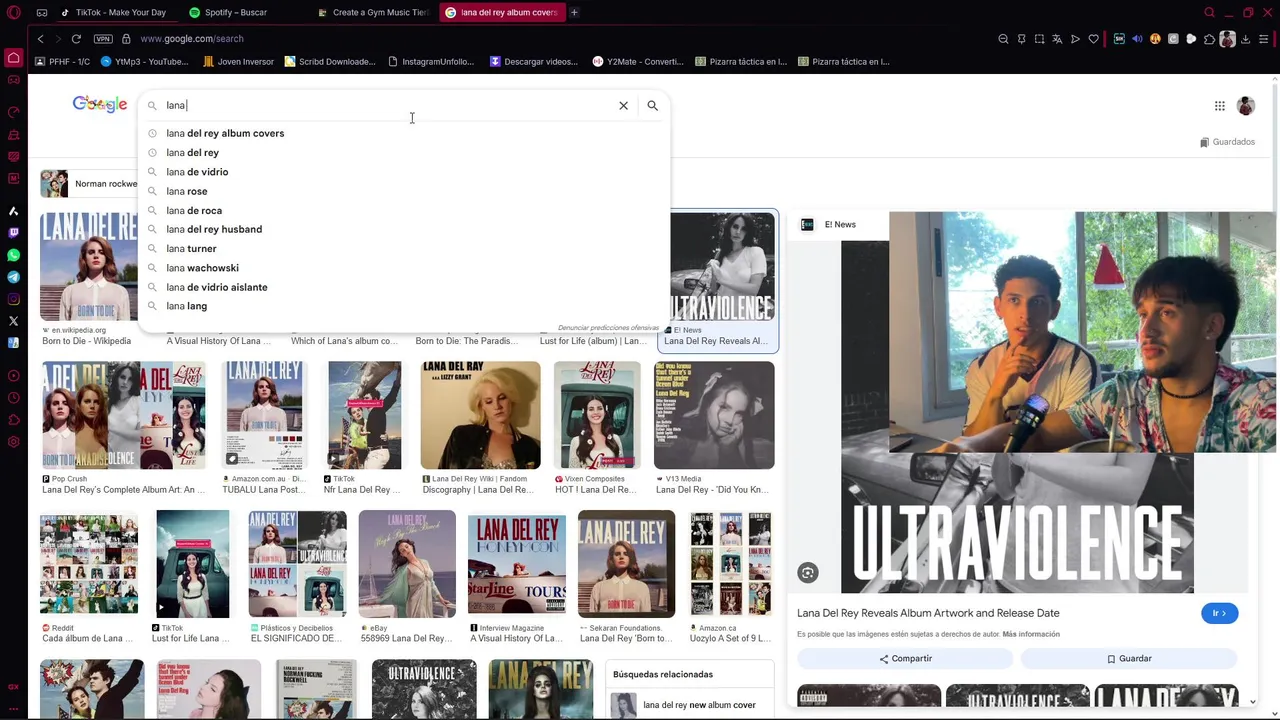This screenshot has width=1280, height=720.
Task: Click the send to My Flow icon
Action: [1075, 39]
